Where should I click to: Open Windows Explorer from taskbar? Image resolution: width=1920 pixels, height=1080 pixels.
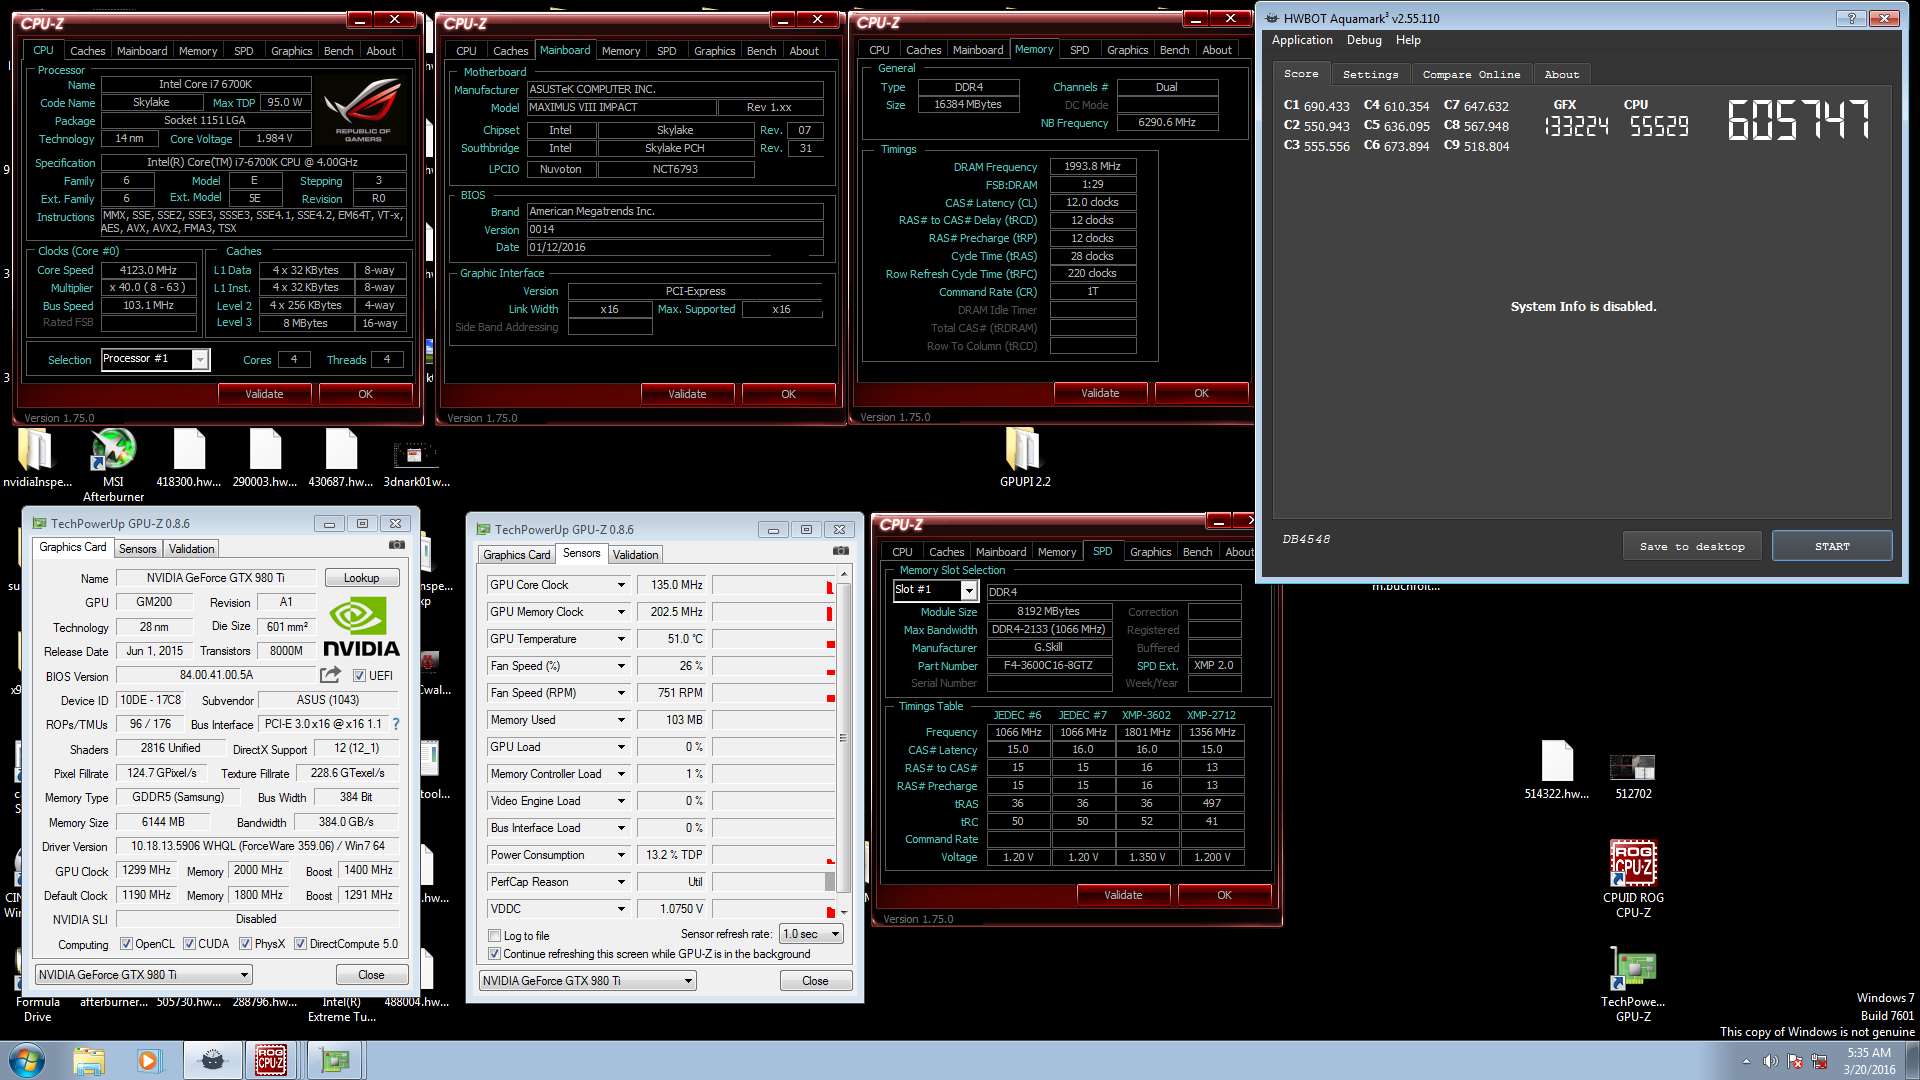pyautogui.click(x=89, y=1060)
